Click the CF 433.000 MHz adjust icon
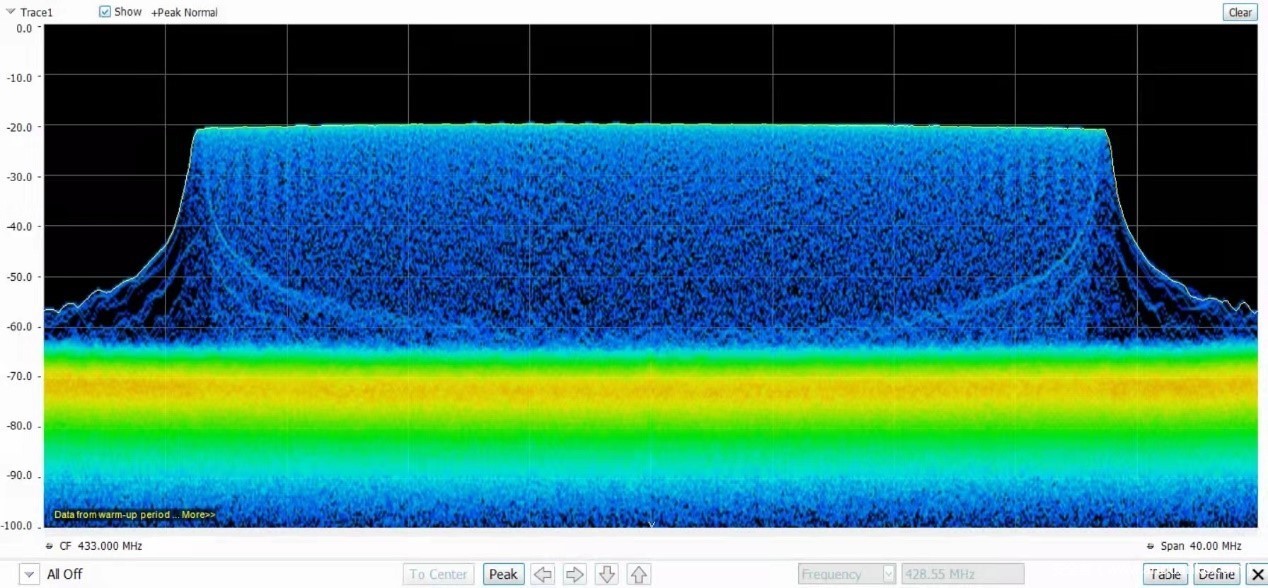1268x588 pixels. 50,546
